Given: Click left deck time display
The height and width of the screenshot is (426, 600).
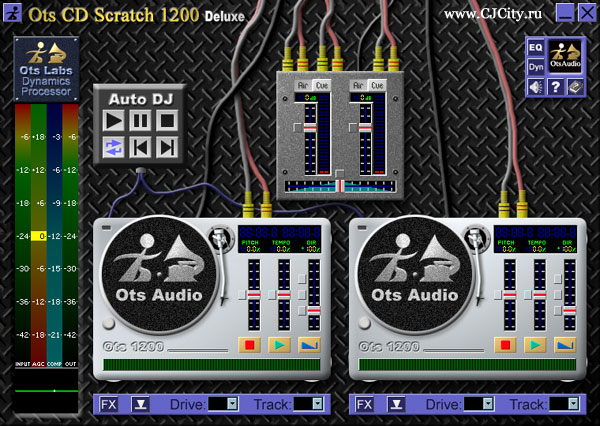Looking at the screenshot, I should pyautogui.click(x=279, y=232).
